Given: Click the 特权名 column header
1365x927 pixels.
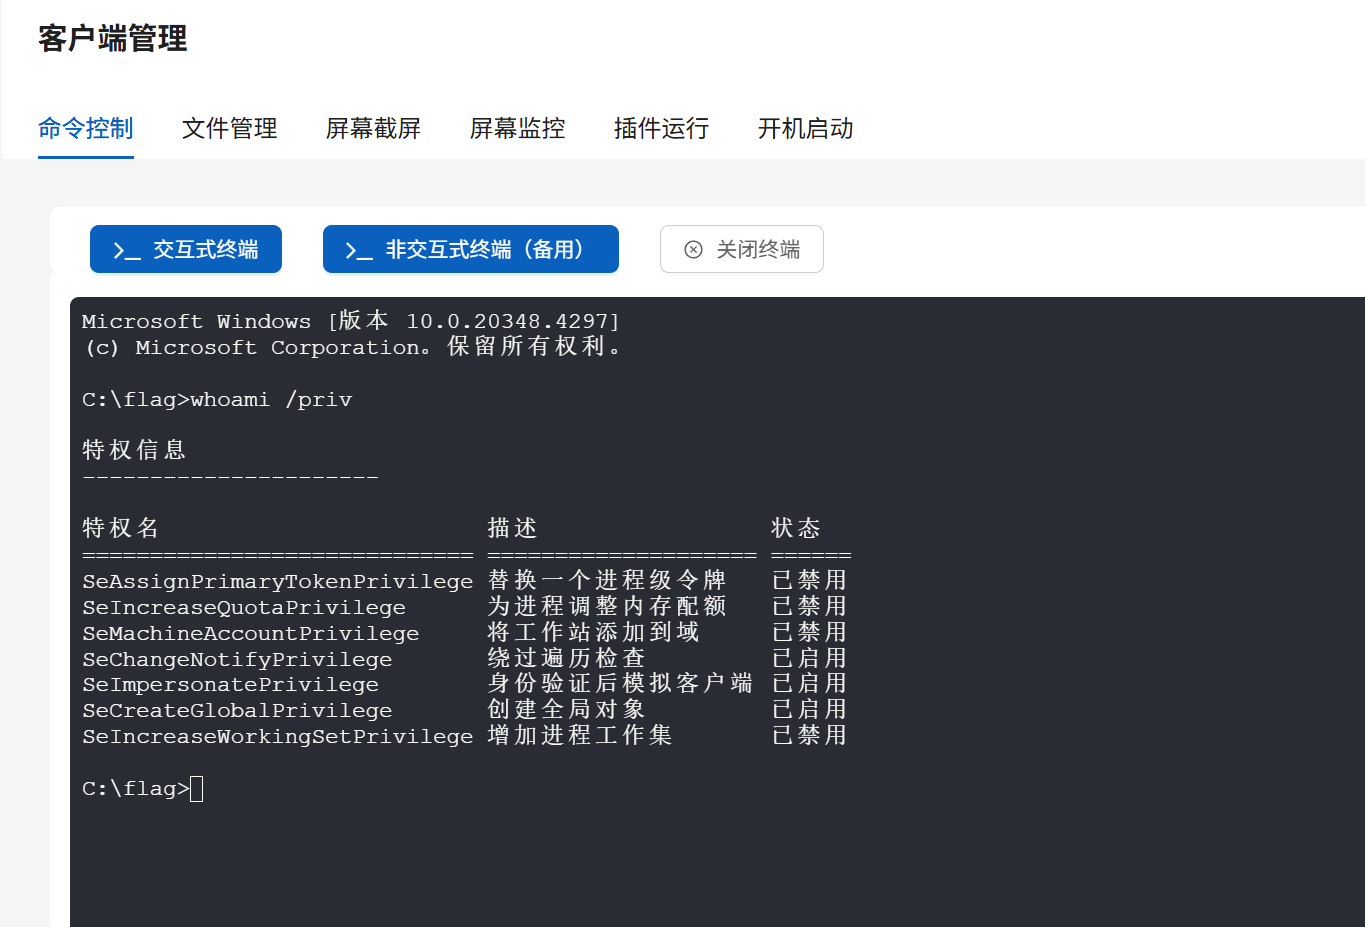Looking at the screenshot, I should (121, 528).
